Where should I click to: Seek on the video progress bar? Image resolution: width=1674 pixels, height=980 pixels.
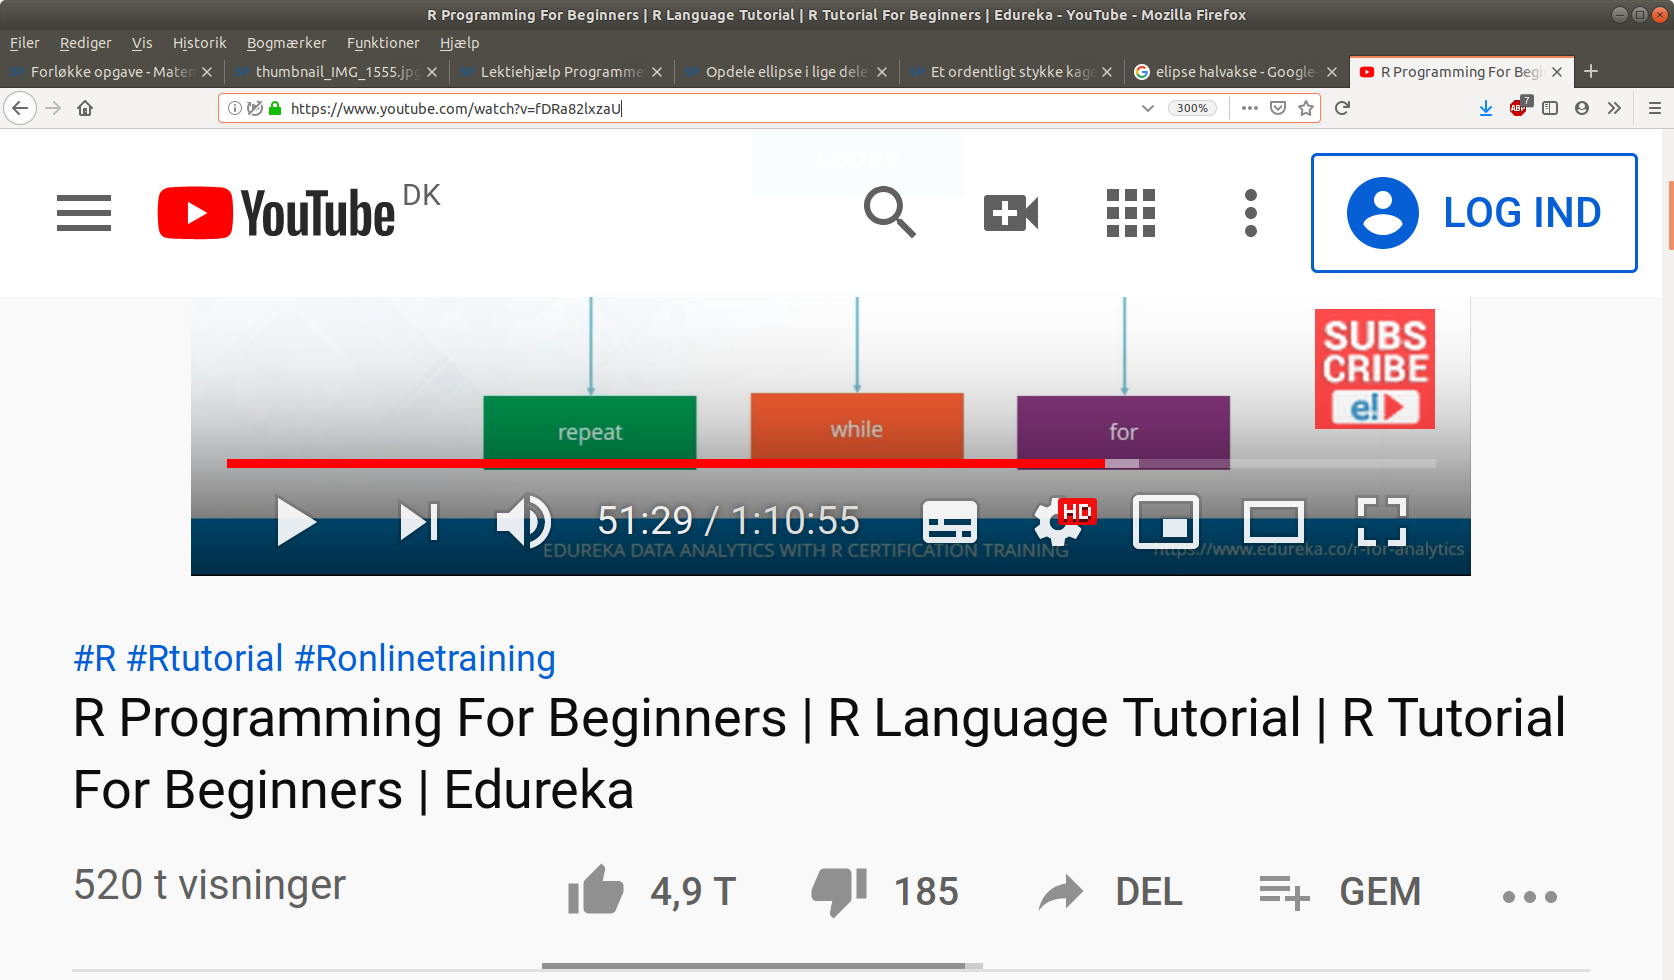831,463
